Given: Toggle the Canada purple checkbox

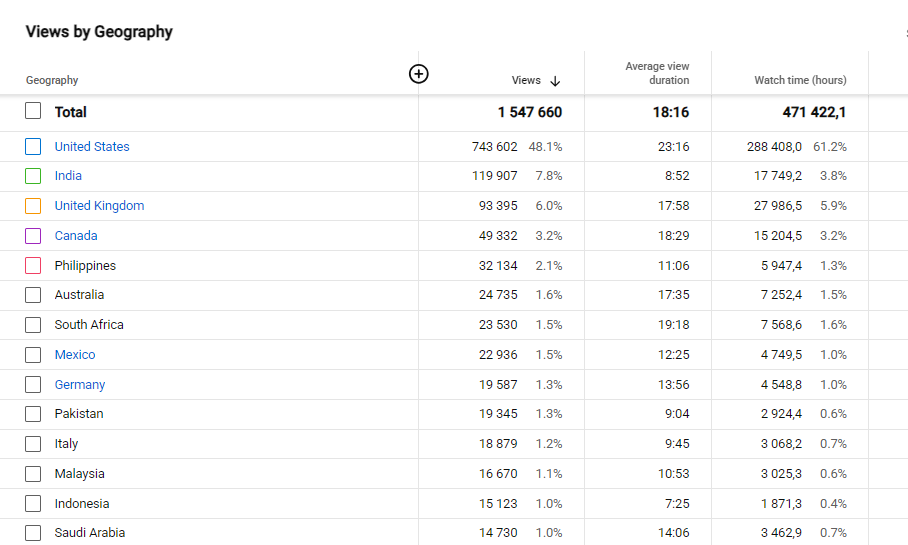Looking at the screenshot, I should [x=33, y=236].
